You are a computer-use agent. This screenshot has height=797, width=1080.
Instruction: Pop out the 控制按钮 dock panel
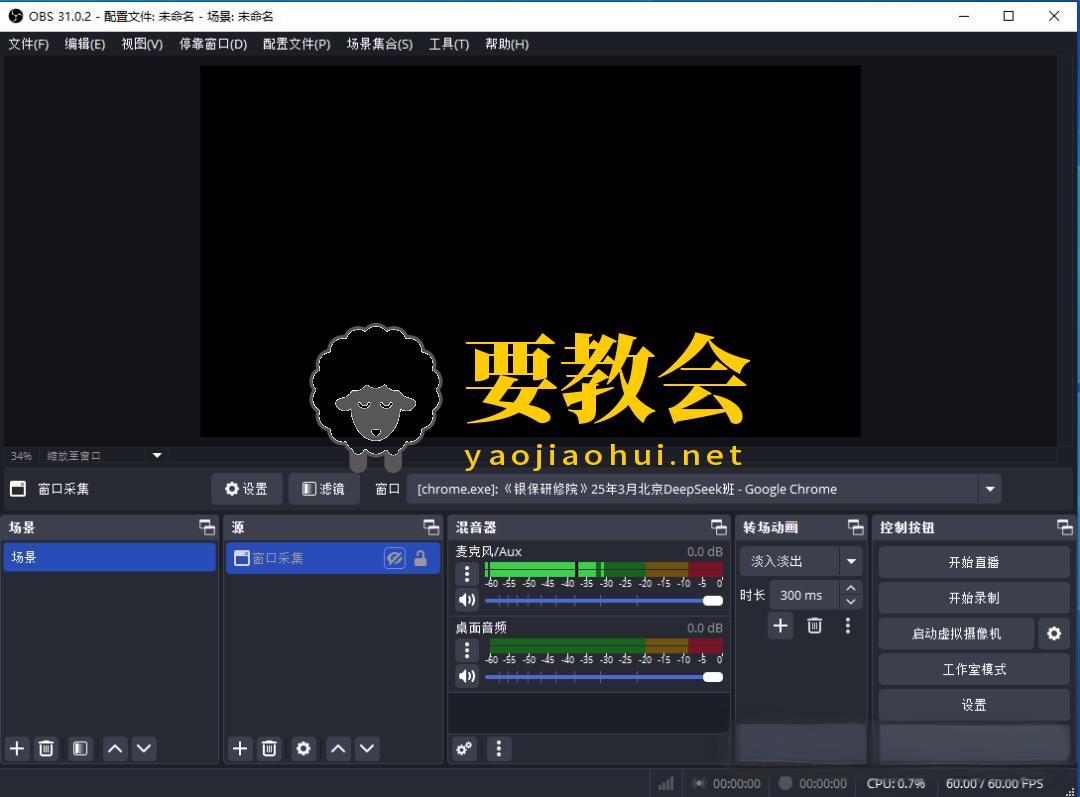point(1065,528)
